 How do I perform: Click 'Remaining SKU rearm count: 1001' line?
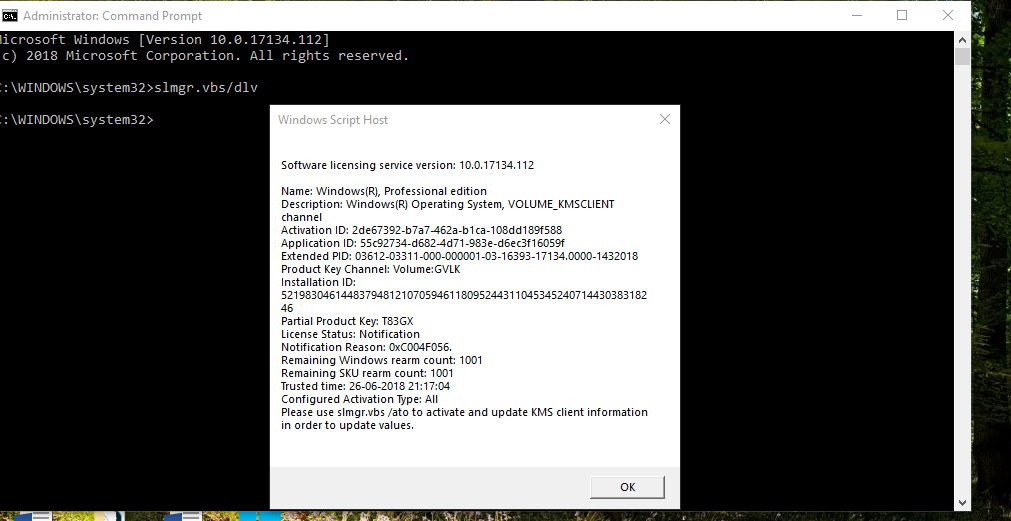(368, 373)
